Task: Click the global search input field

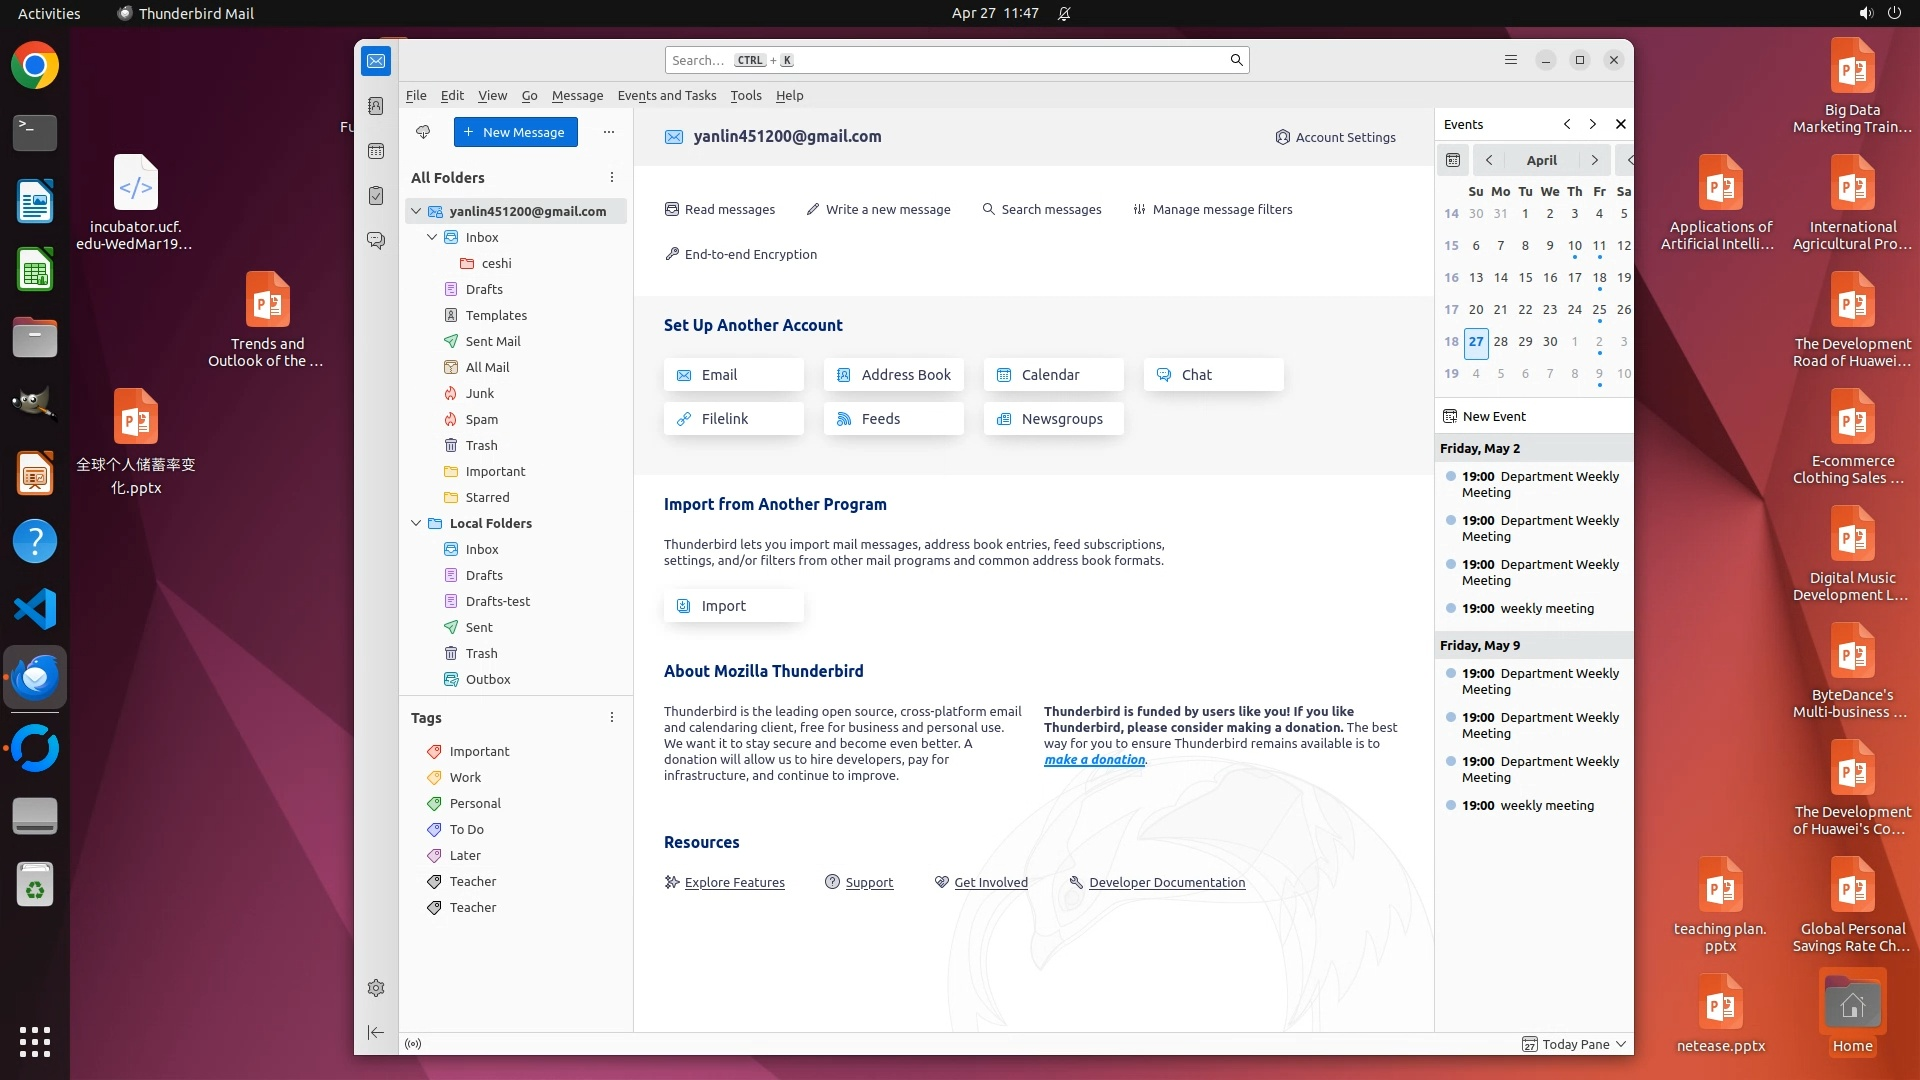Action: tap(945, 60)
